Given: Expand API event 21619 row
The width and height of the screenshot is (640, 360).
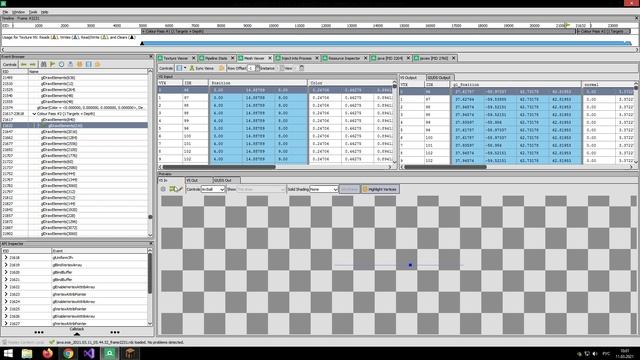Looking at the screenshot, I should [x=6, y=265].
